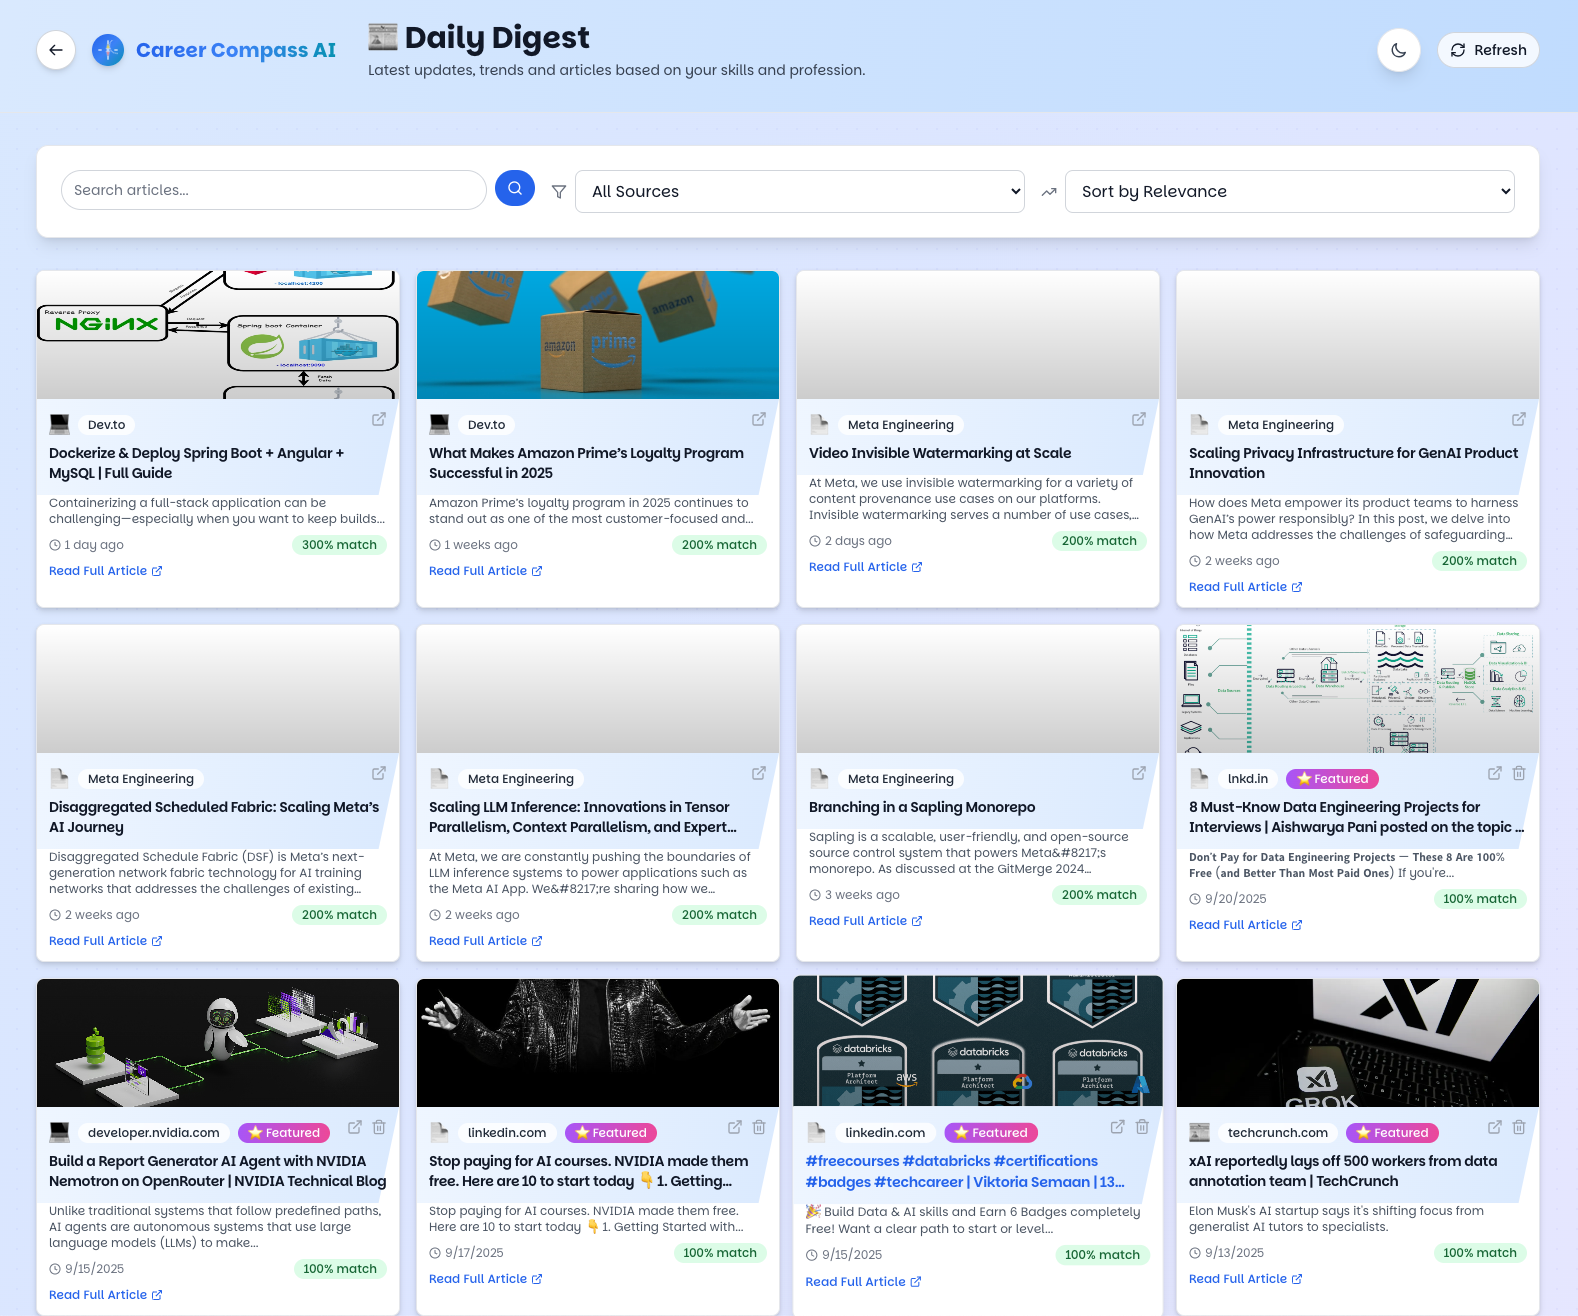Click the #freecourses #databricks hashtag title

[x=965, y=1171]
